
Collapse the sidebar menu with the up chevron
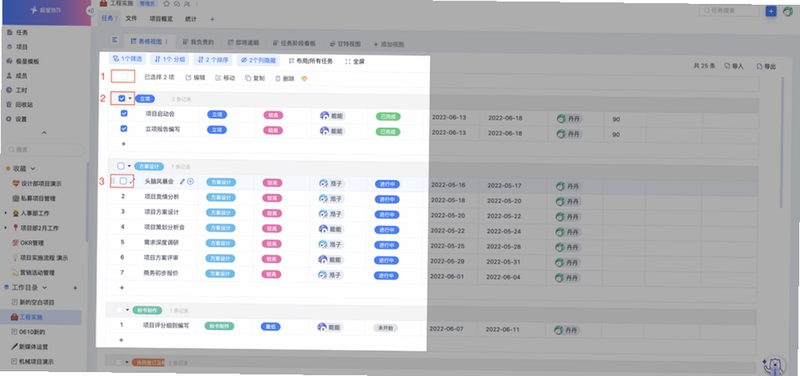click(x=44, y=133)
